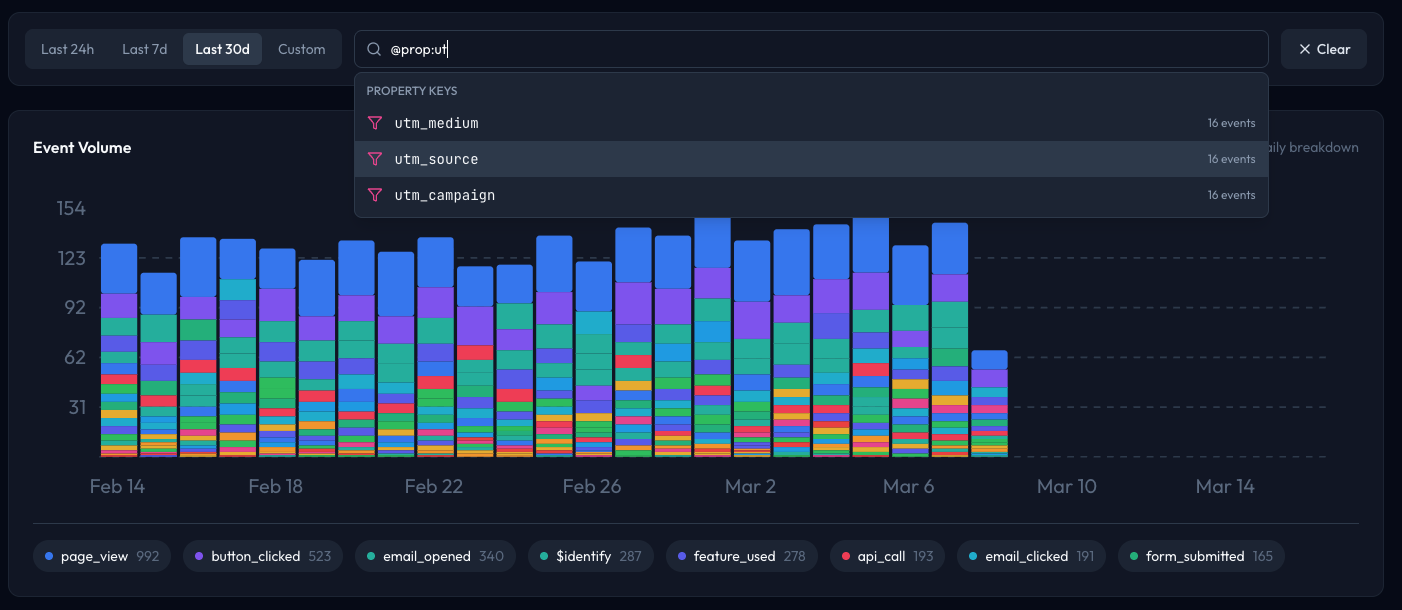Click the red dot on api_call pill
This screenshot has width=1402, height=610.
[845, 555]
